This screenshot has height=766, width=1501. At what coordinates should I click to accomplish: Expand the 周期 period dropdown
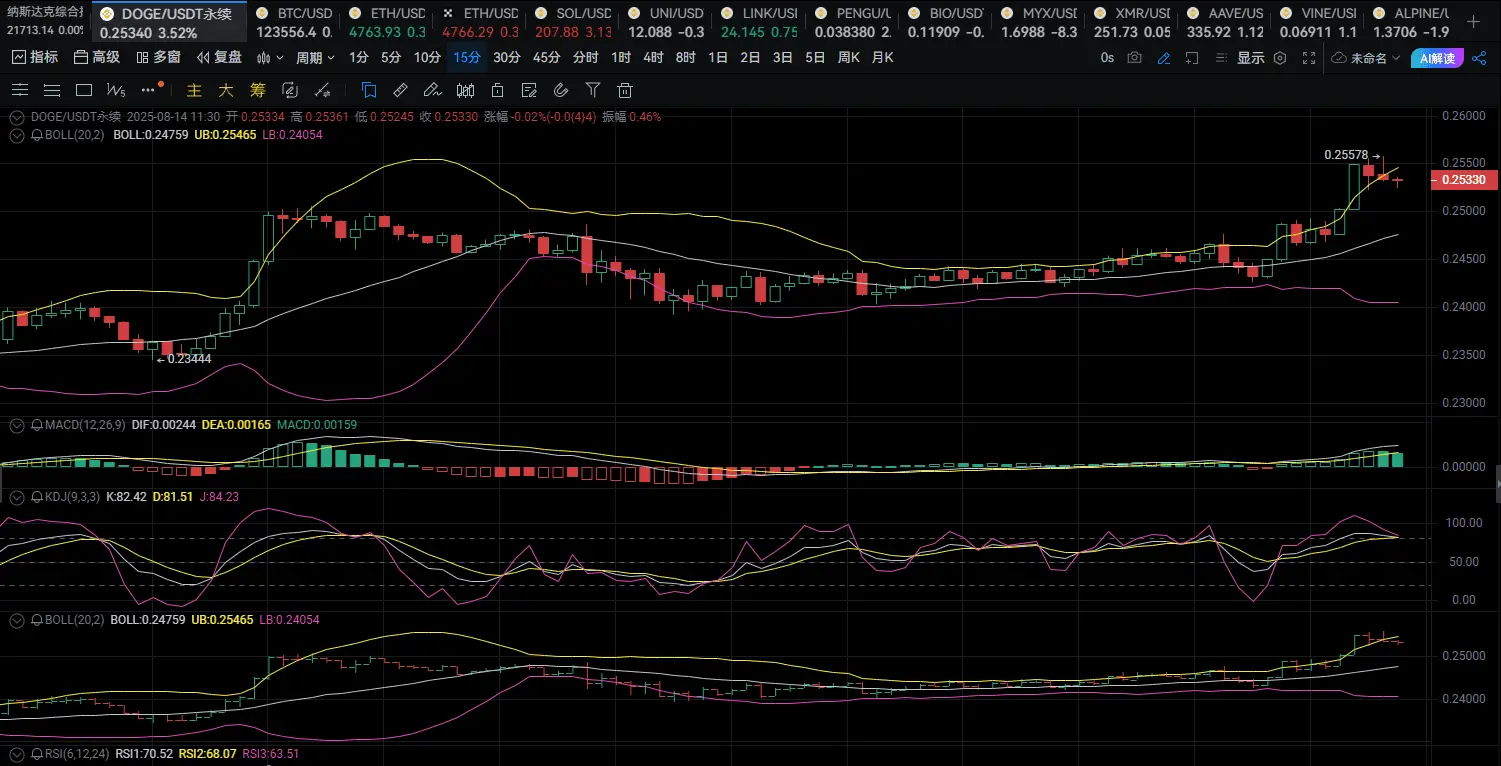pyautogui.click(x=316, y=57)
